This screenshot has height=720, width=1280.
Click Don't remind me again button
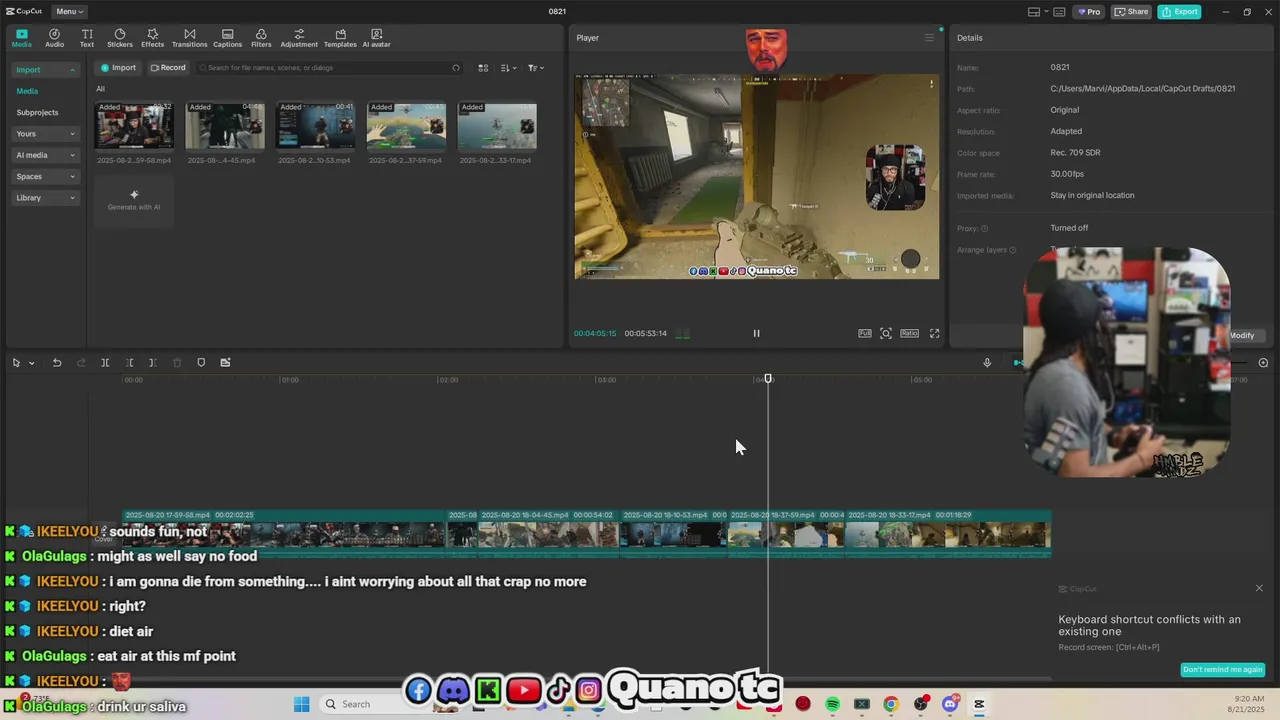pyautogui.click(x=1223, y=670)
